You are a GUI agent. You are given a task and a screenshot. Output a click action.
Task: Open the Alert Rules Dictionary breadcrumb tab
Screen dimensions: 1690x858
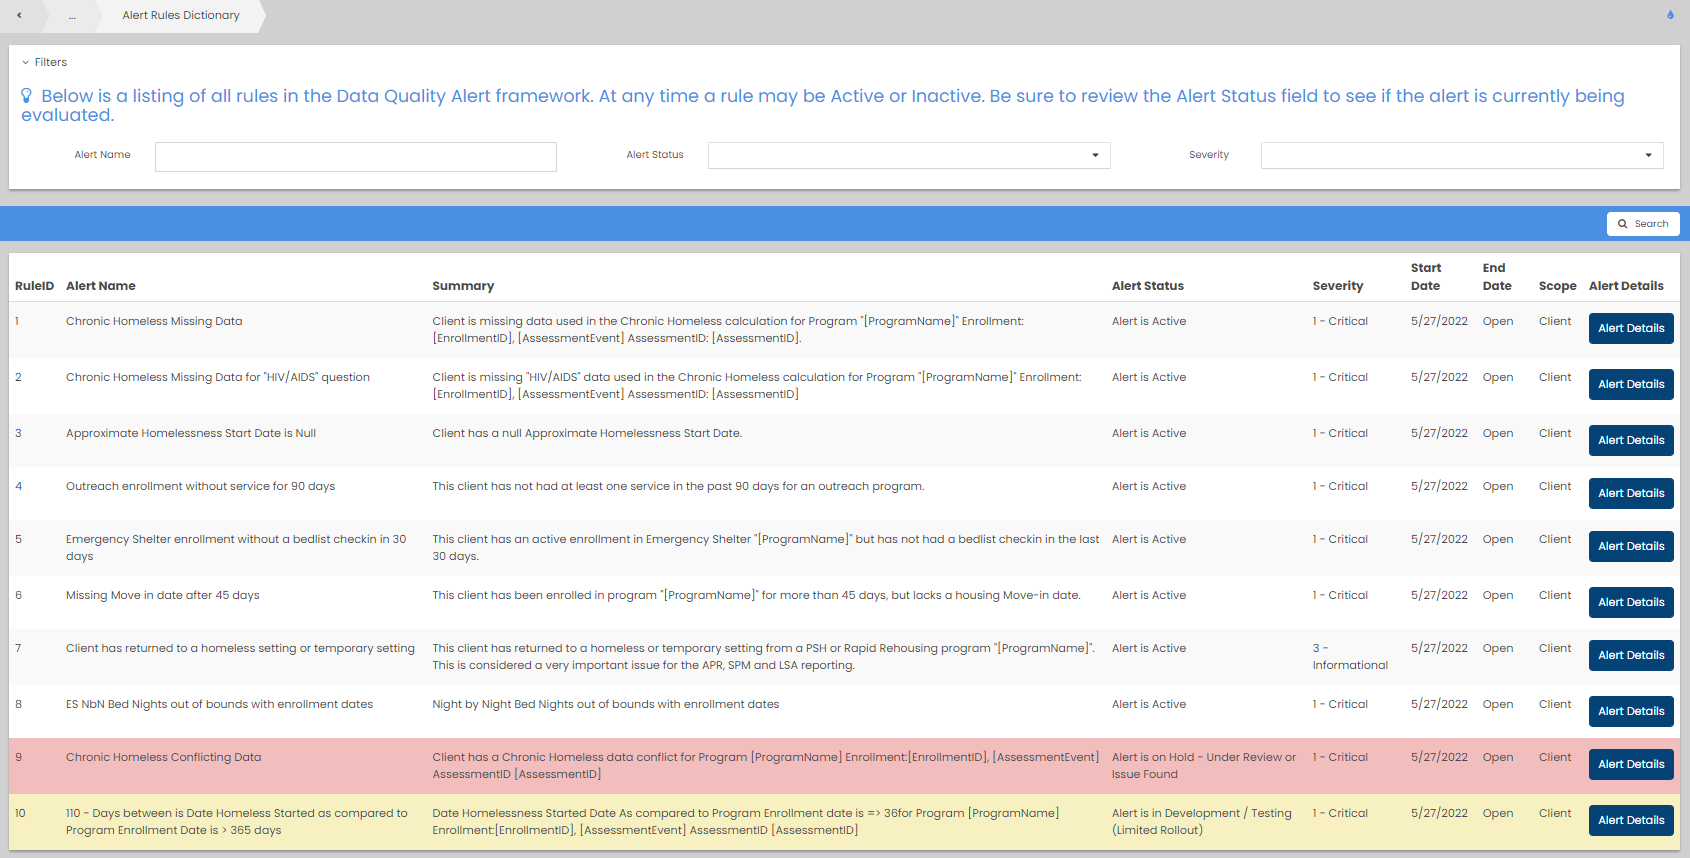[181, 16]
